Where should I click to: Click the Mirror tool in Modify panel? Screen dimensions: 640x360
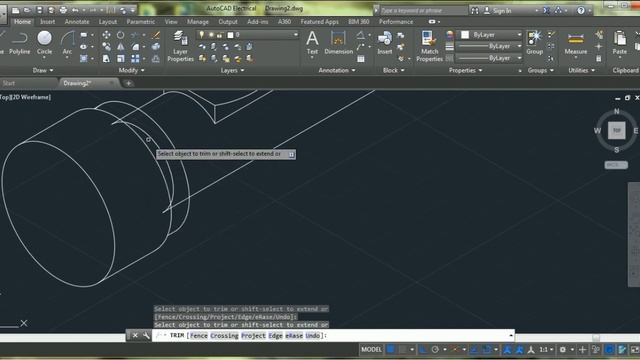(x=120, y=47)
